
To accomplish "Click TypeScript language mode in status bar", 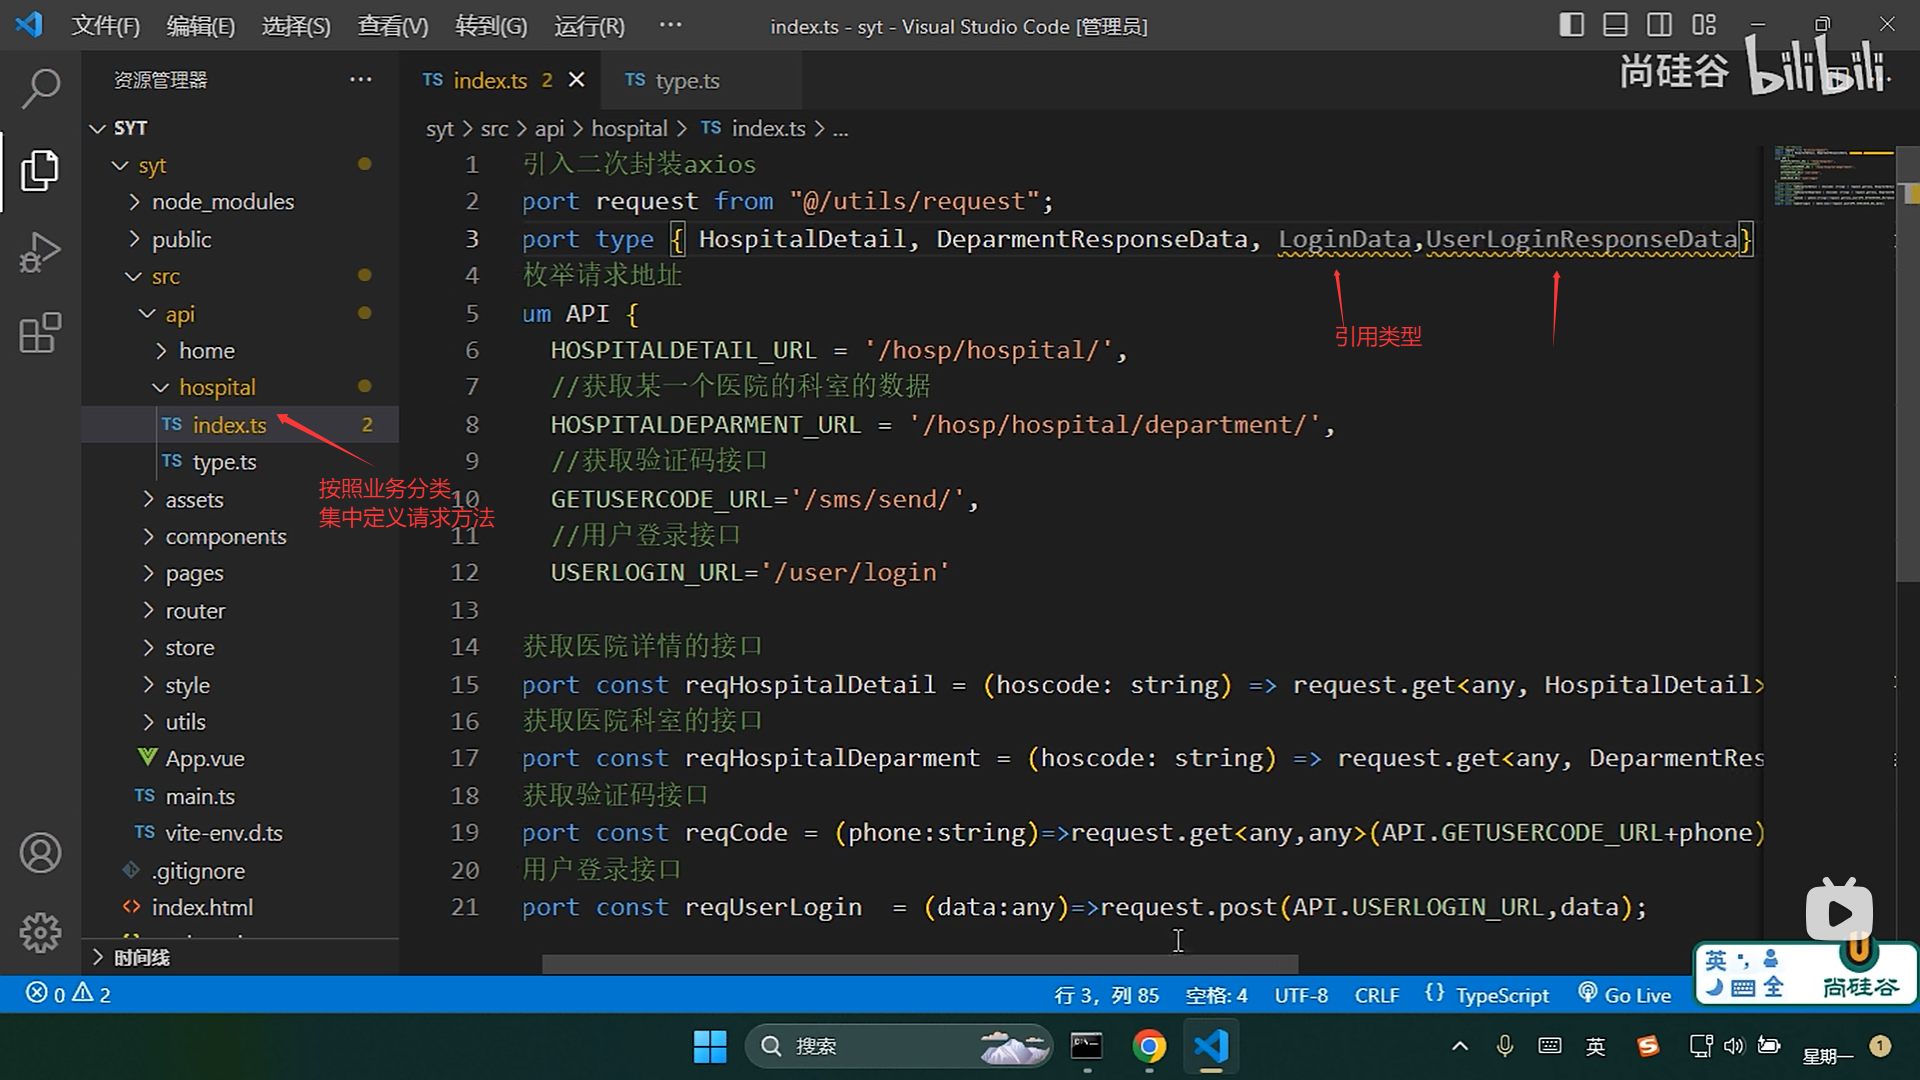I will tap(1501, 995).
